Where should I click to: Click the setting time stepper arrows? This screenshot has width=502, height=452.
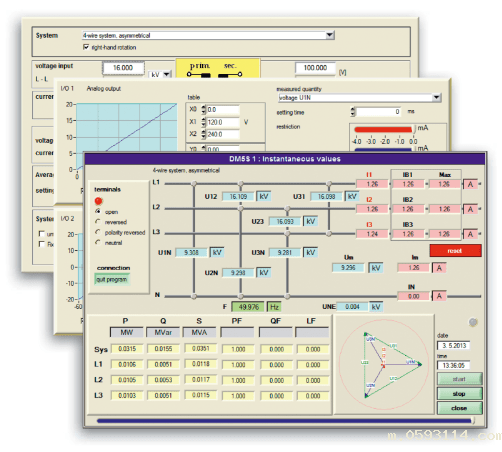click(x=353, y=112)
